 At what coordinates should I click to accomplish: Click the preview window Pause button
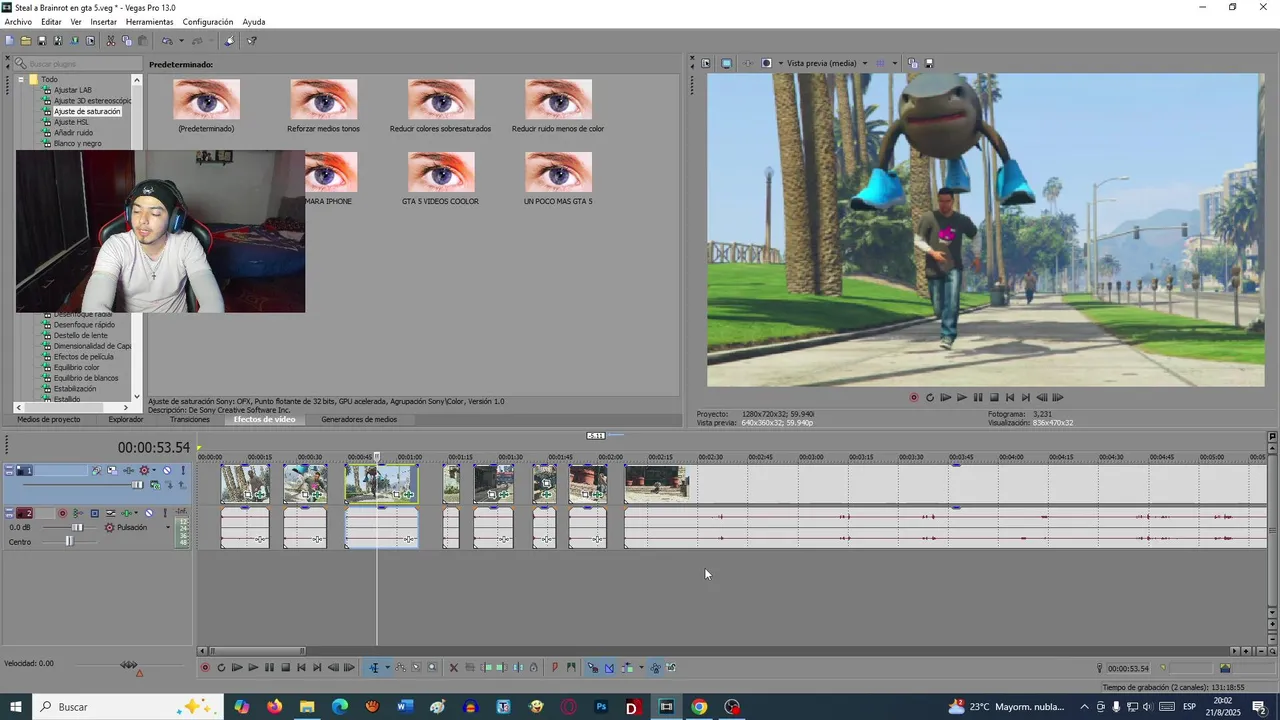pyautogui.click(x=978, y=397)
